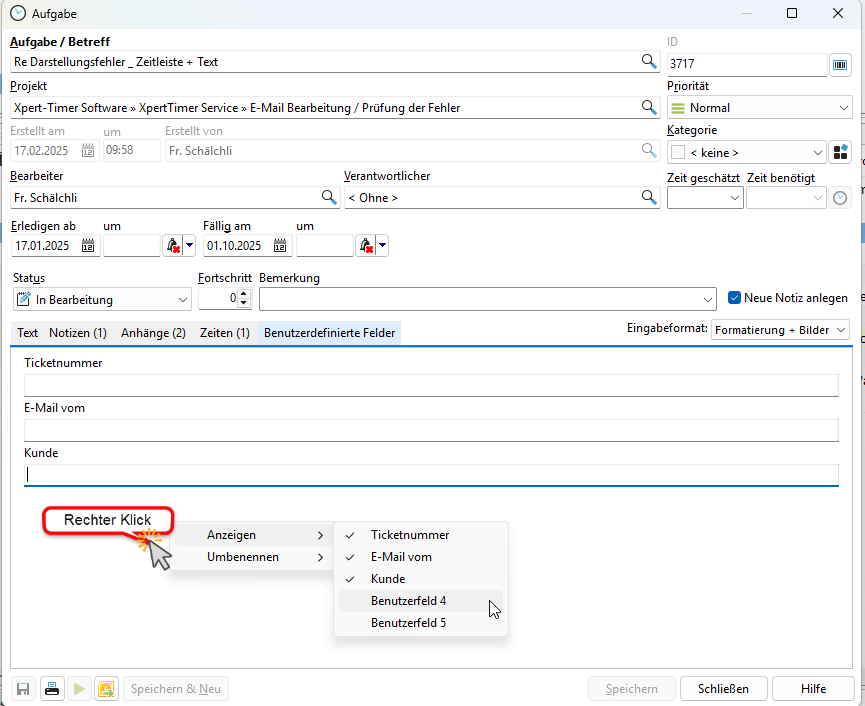
Task: Open the Umbenennen context menu entry
Action: (243, 557)
